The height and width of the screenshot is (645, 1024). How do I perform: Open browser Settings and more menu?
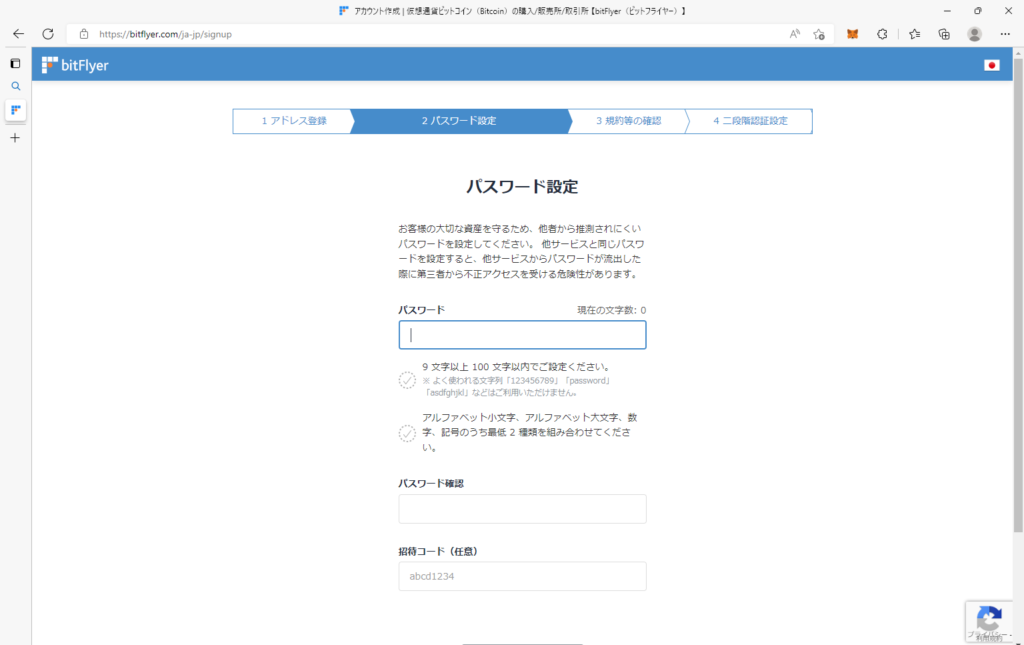tap(1006, 33)
